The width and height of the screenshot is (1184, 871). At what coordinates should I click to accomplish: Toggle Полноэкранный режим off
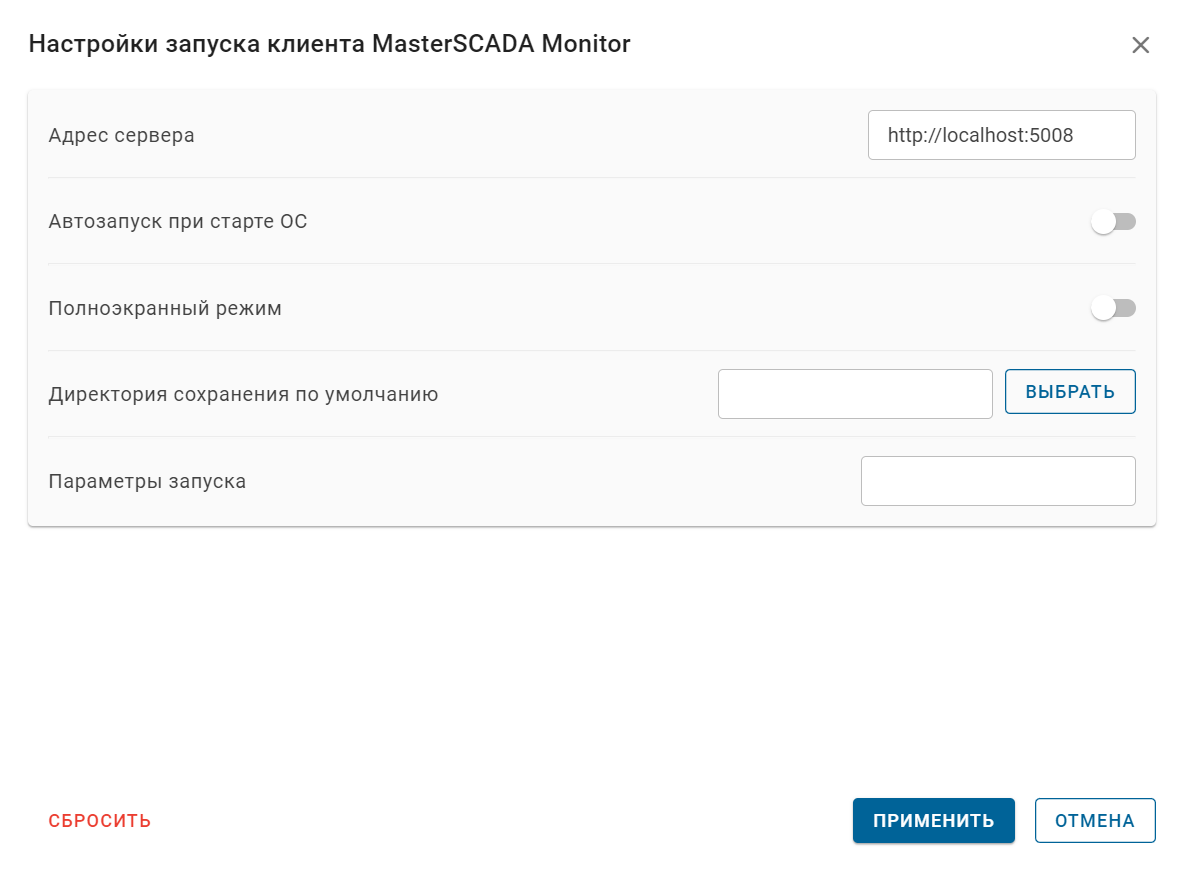(x=1113, y=308)
